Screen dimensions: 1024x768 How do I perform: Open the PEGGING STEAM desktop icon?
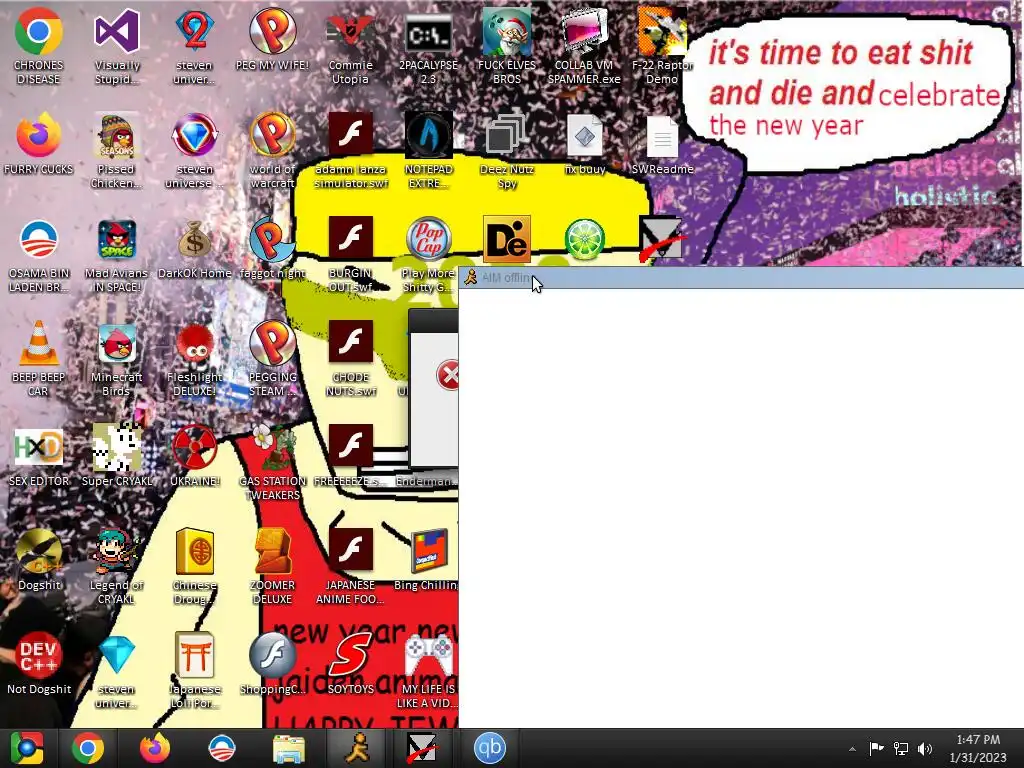[x=272, y=344]
